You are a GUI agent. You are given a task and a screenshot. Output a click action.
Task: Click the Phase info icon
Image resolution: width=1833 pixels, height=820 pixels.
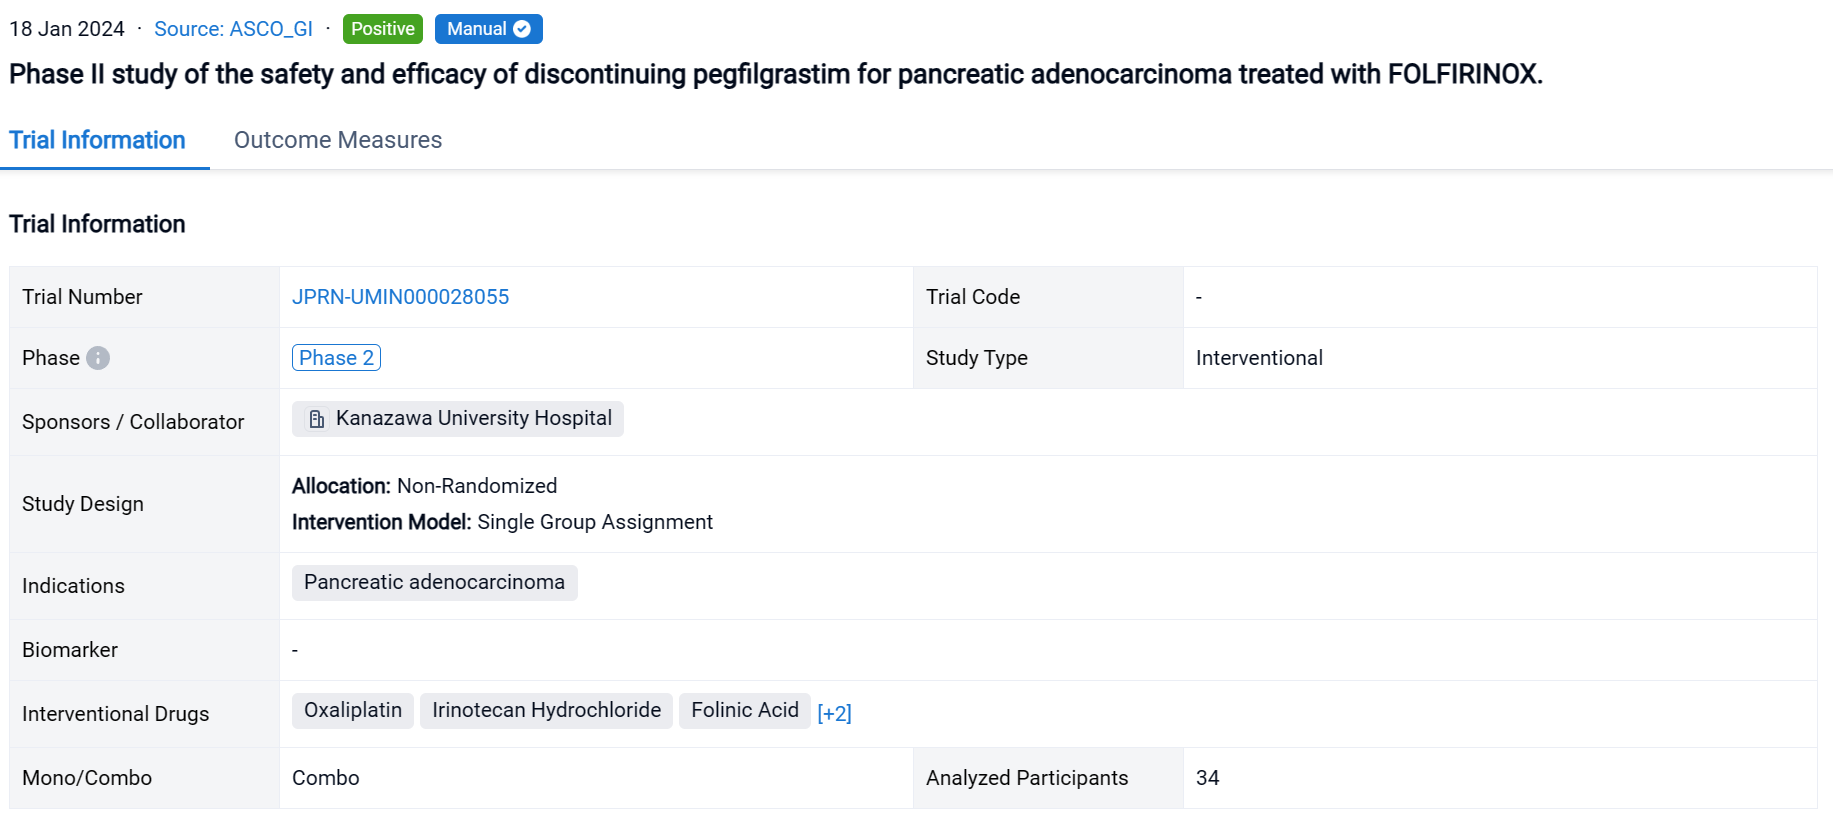98,358
